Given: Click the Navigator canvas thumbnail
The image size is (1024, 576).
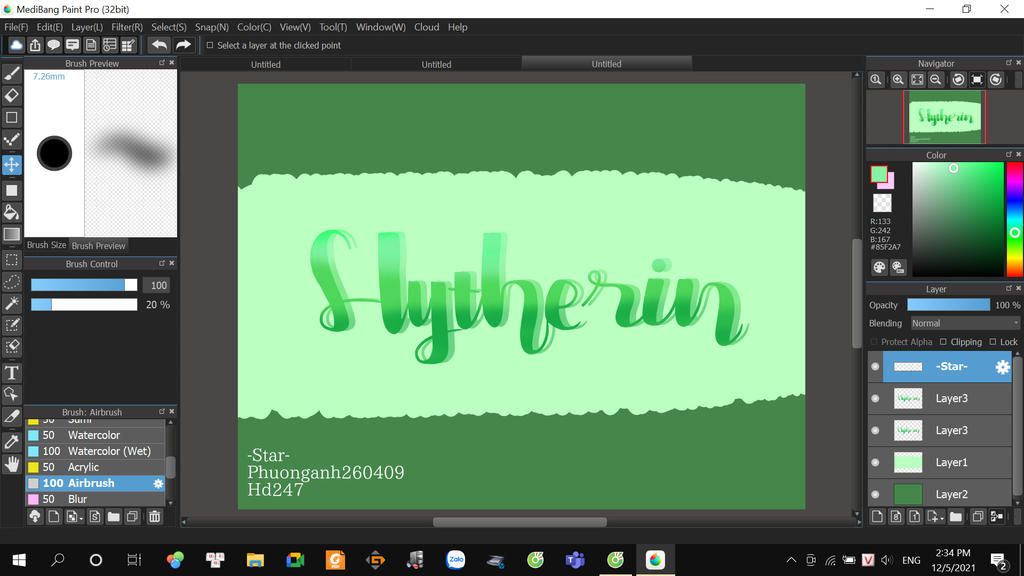Looking at the screenshot, I should coord(944,117).
